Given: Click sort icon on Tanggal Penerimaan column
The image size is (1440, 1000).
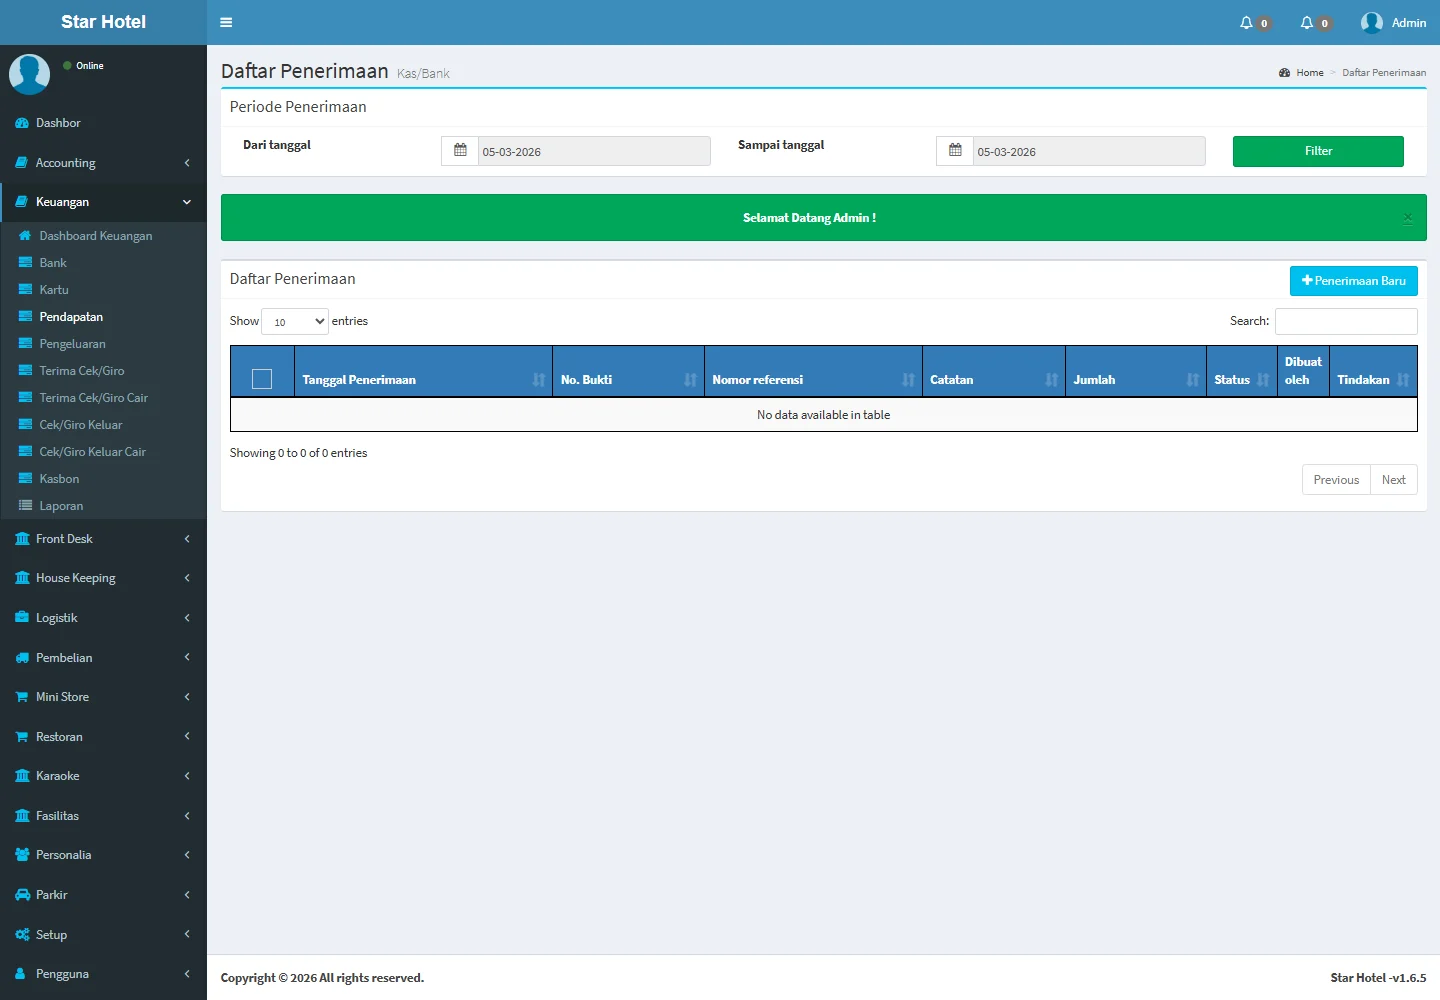Looking at the screenshot, I should [x=539, y=380].
